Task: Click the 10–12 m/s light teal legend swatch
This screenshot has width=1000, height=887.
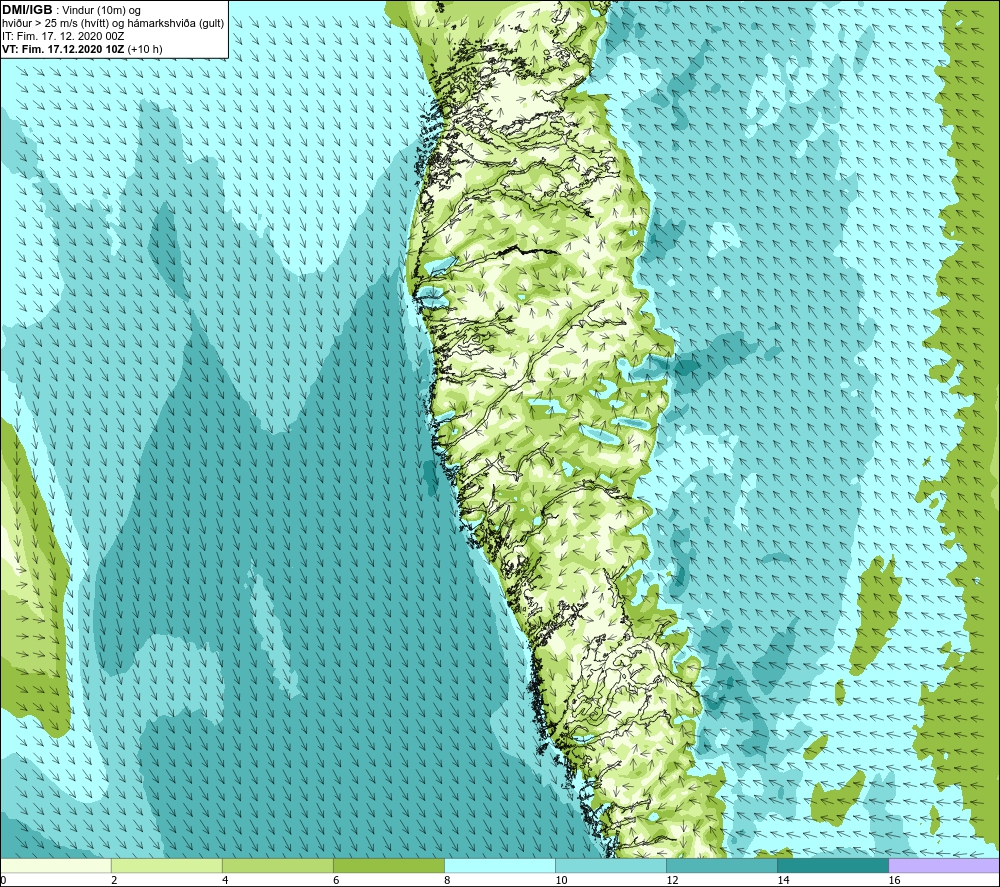Action: 611,866
